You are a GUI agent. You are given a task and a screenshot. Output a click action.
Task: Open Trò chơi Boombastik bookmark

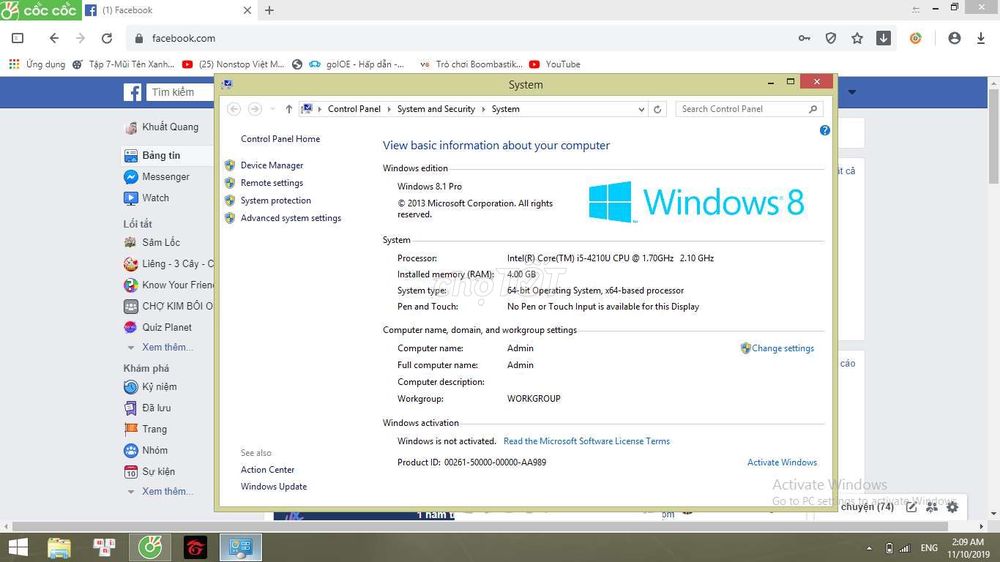471,64
